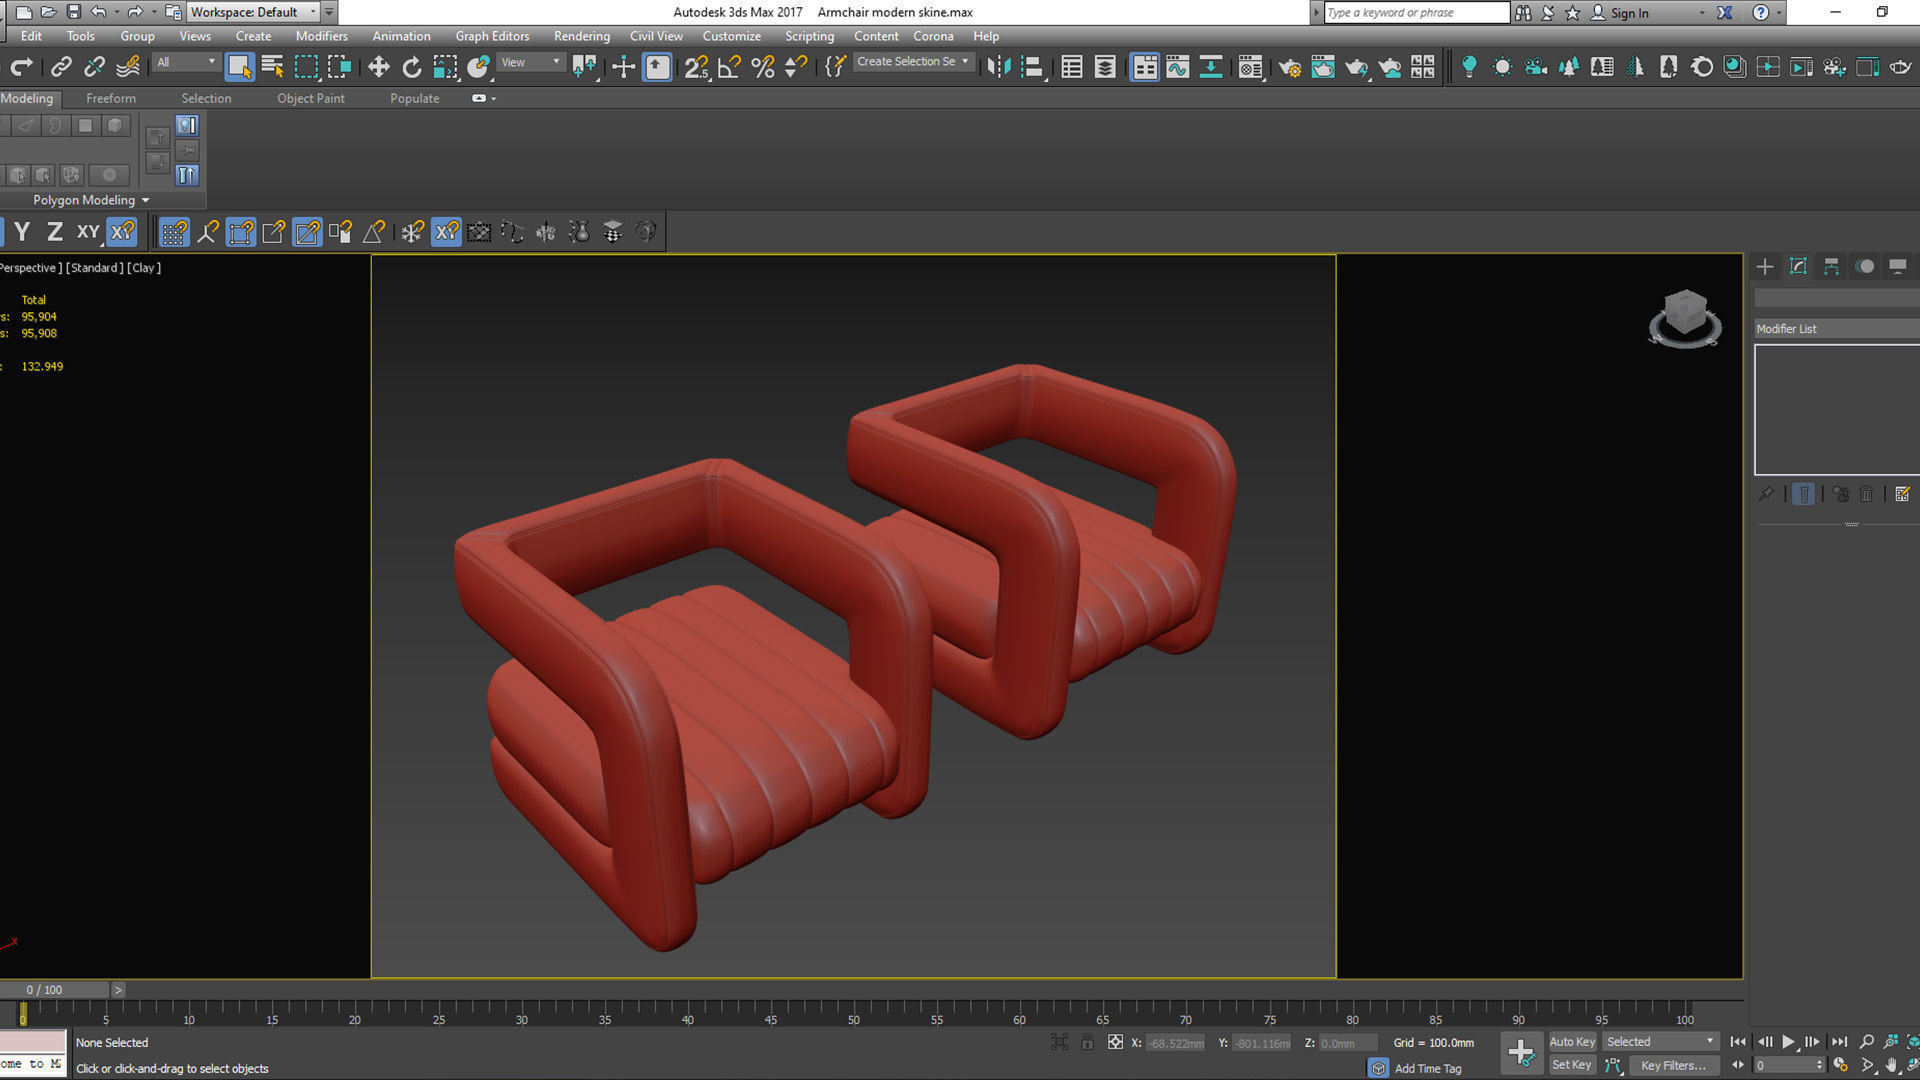Click the 0 / 100 time slider
Image resolution: width=1920 pixels, height=1080 pixels.
[x=55, y=990]
